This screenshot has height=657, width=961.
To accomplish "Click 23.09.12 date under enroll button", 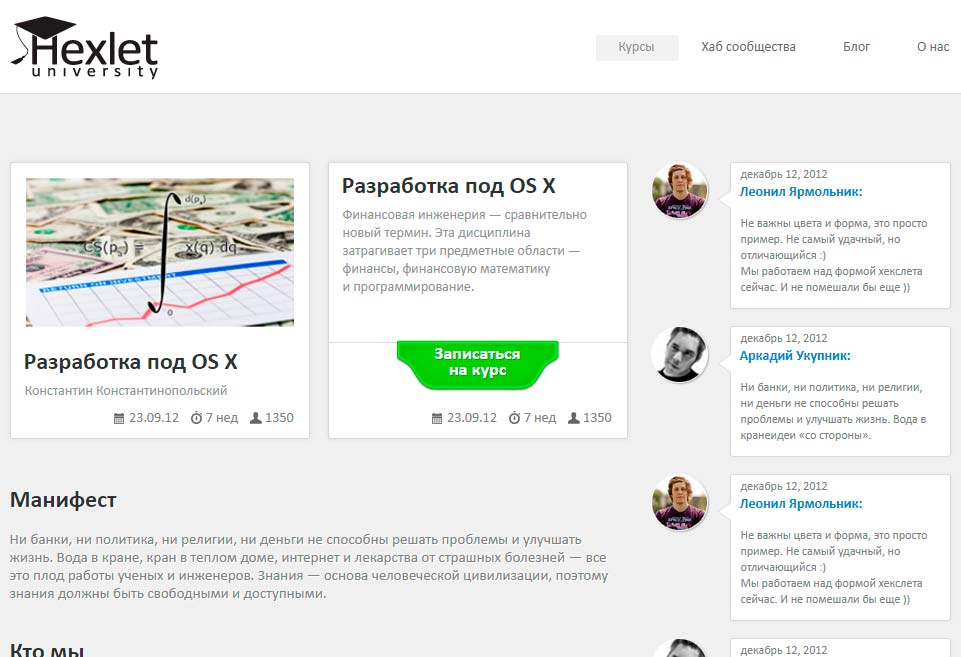I will coord(471,418).
